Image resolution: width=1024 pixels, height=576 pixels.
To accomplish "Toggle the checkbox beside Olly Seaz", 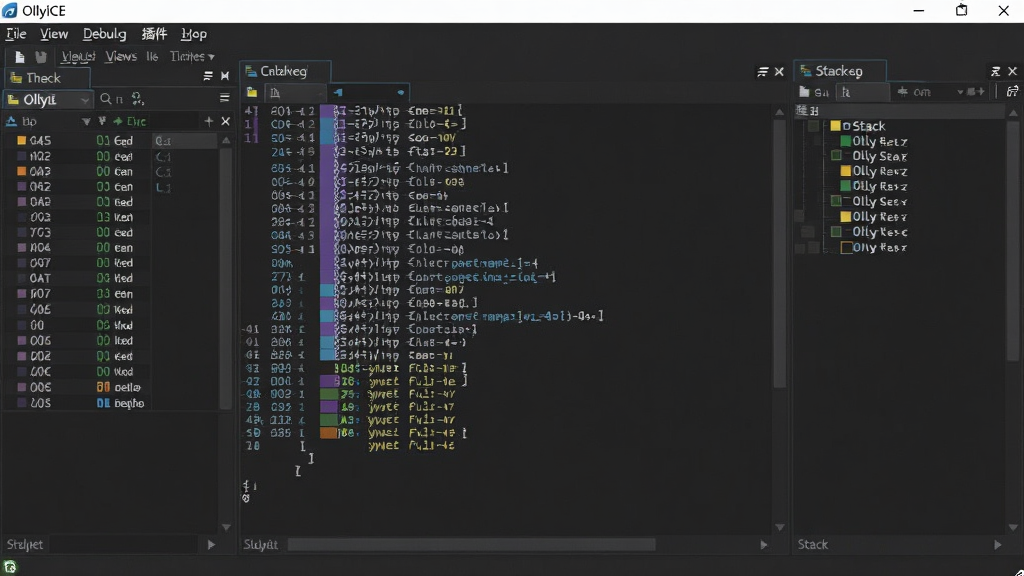I will 837,156.
